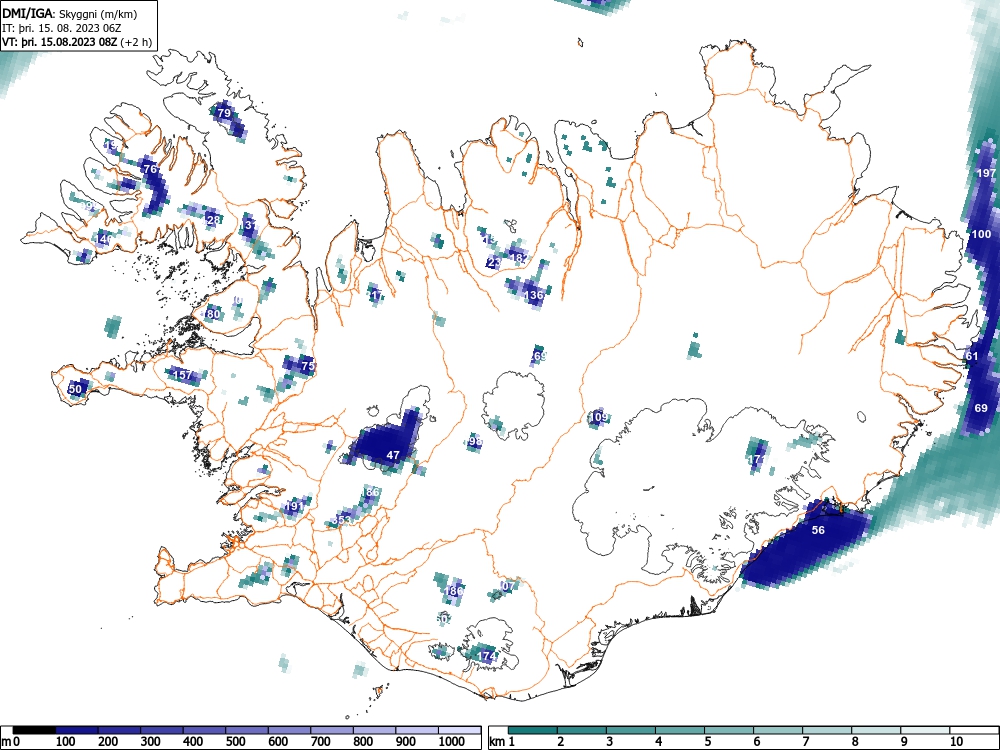Click the visibility value '80' on the map
The image size is (1000, 750).
coord(213,314)
